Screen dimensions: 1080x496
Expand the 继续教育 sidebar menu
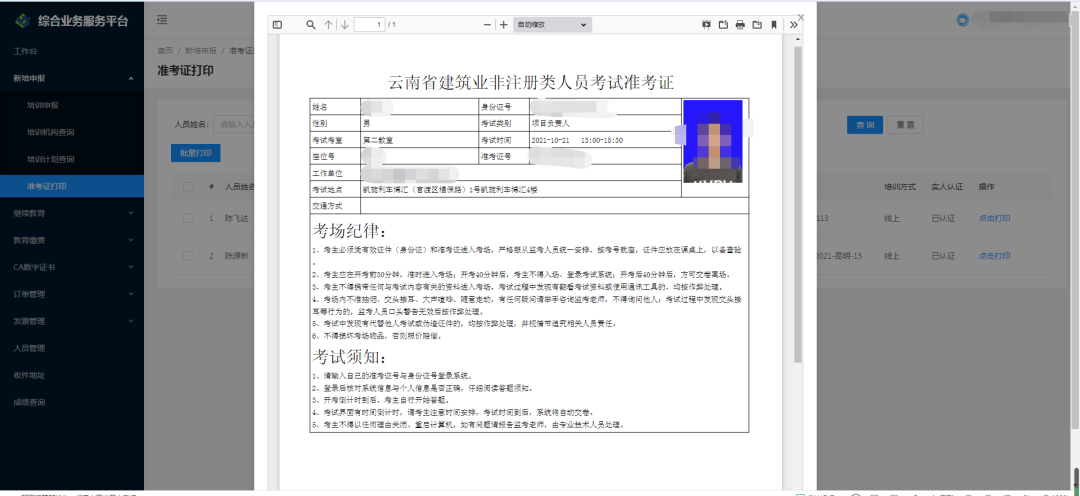click(x=72, y=213)
